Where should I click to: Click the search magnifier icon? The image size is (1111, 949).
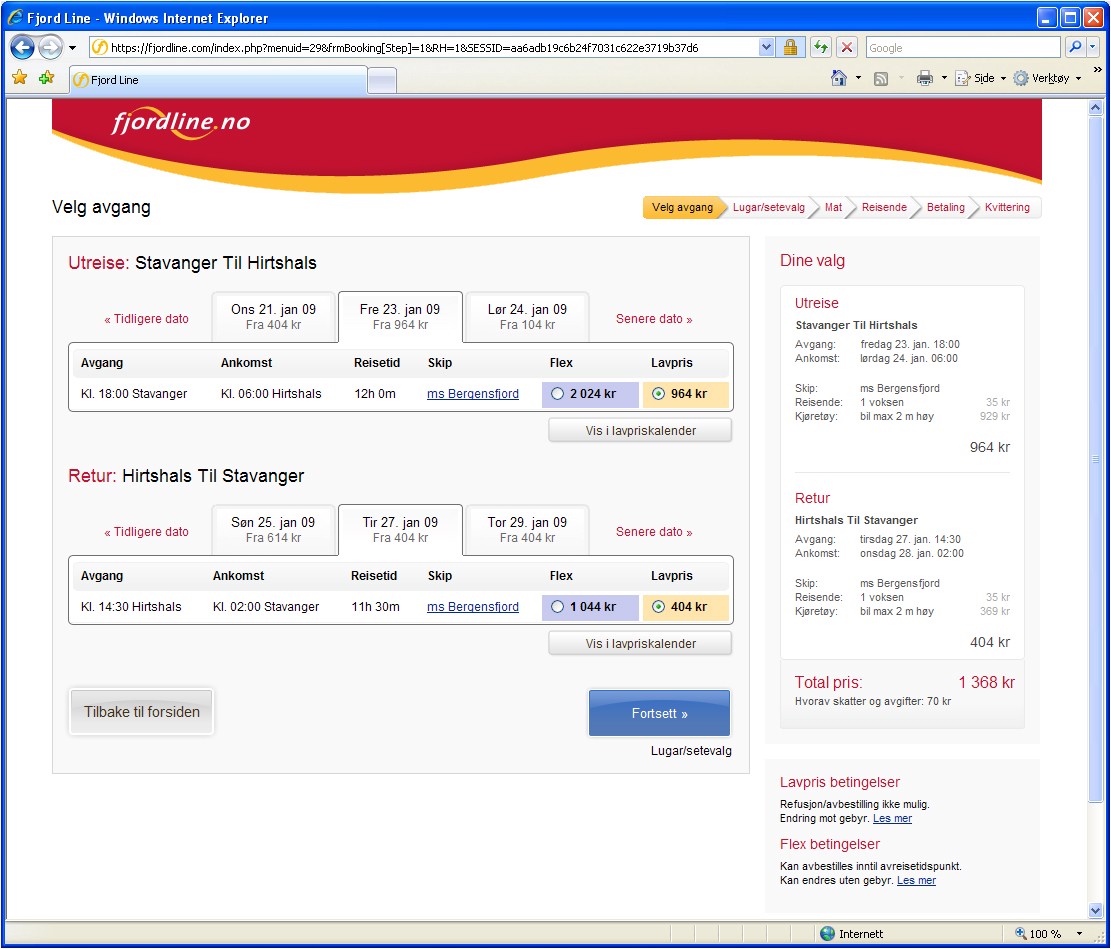1075,47
